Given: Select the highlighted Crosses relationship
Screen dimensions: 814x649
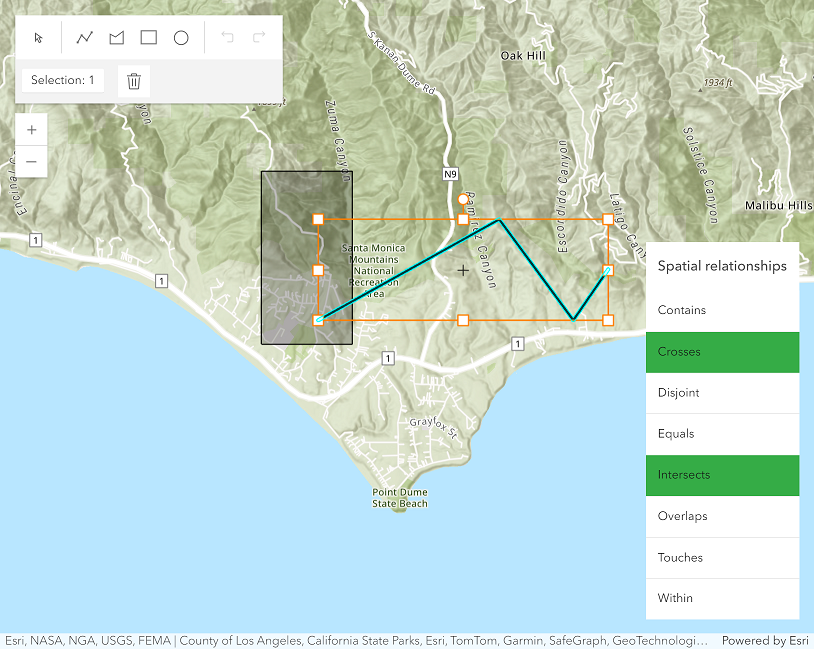Looking at the screenshot, I should click(722, 352).
